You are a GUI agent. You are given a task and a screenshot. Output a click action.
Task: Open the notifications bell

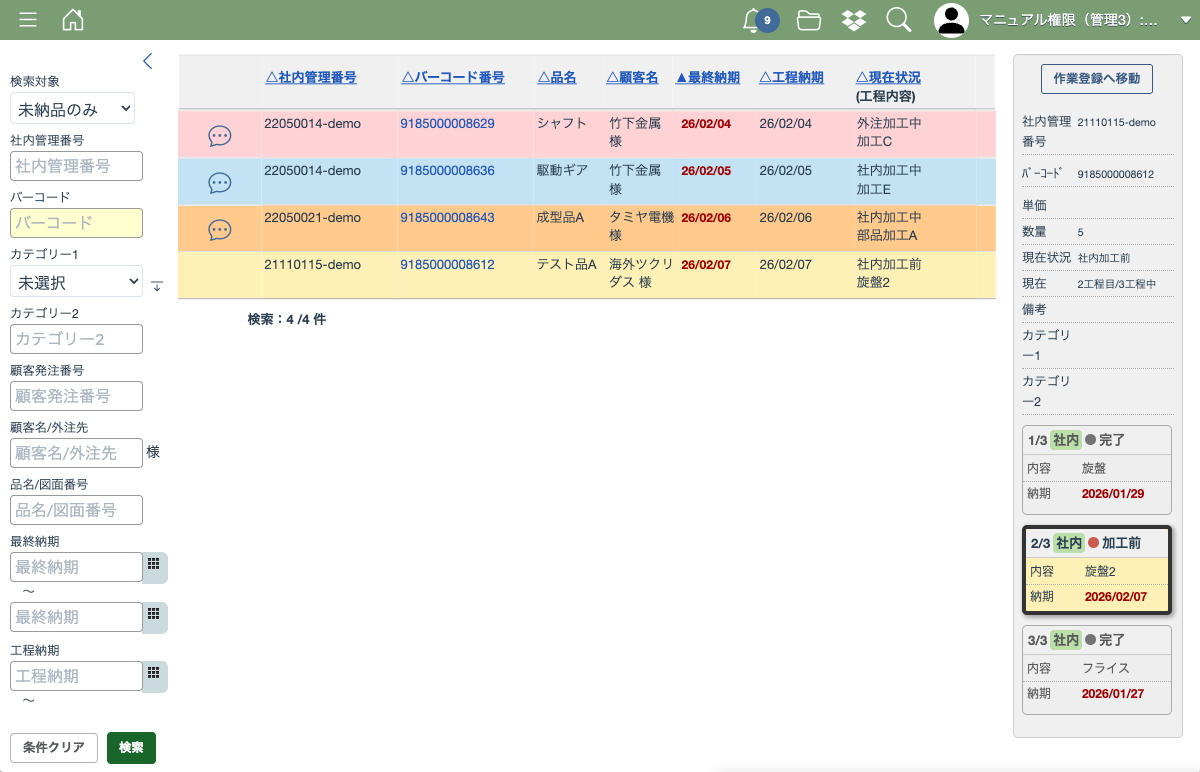[753, 20]
